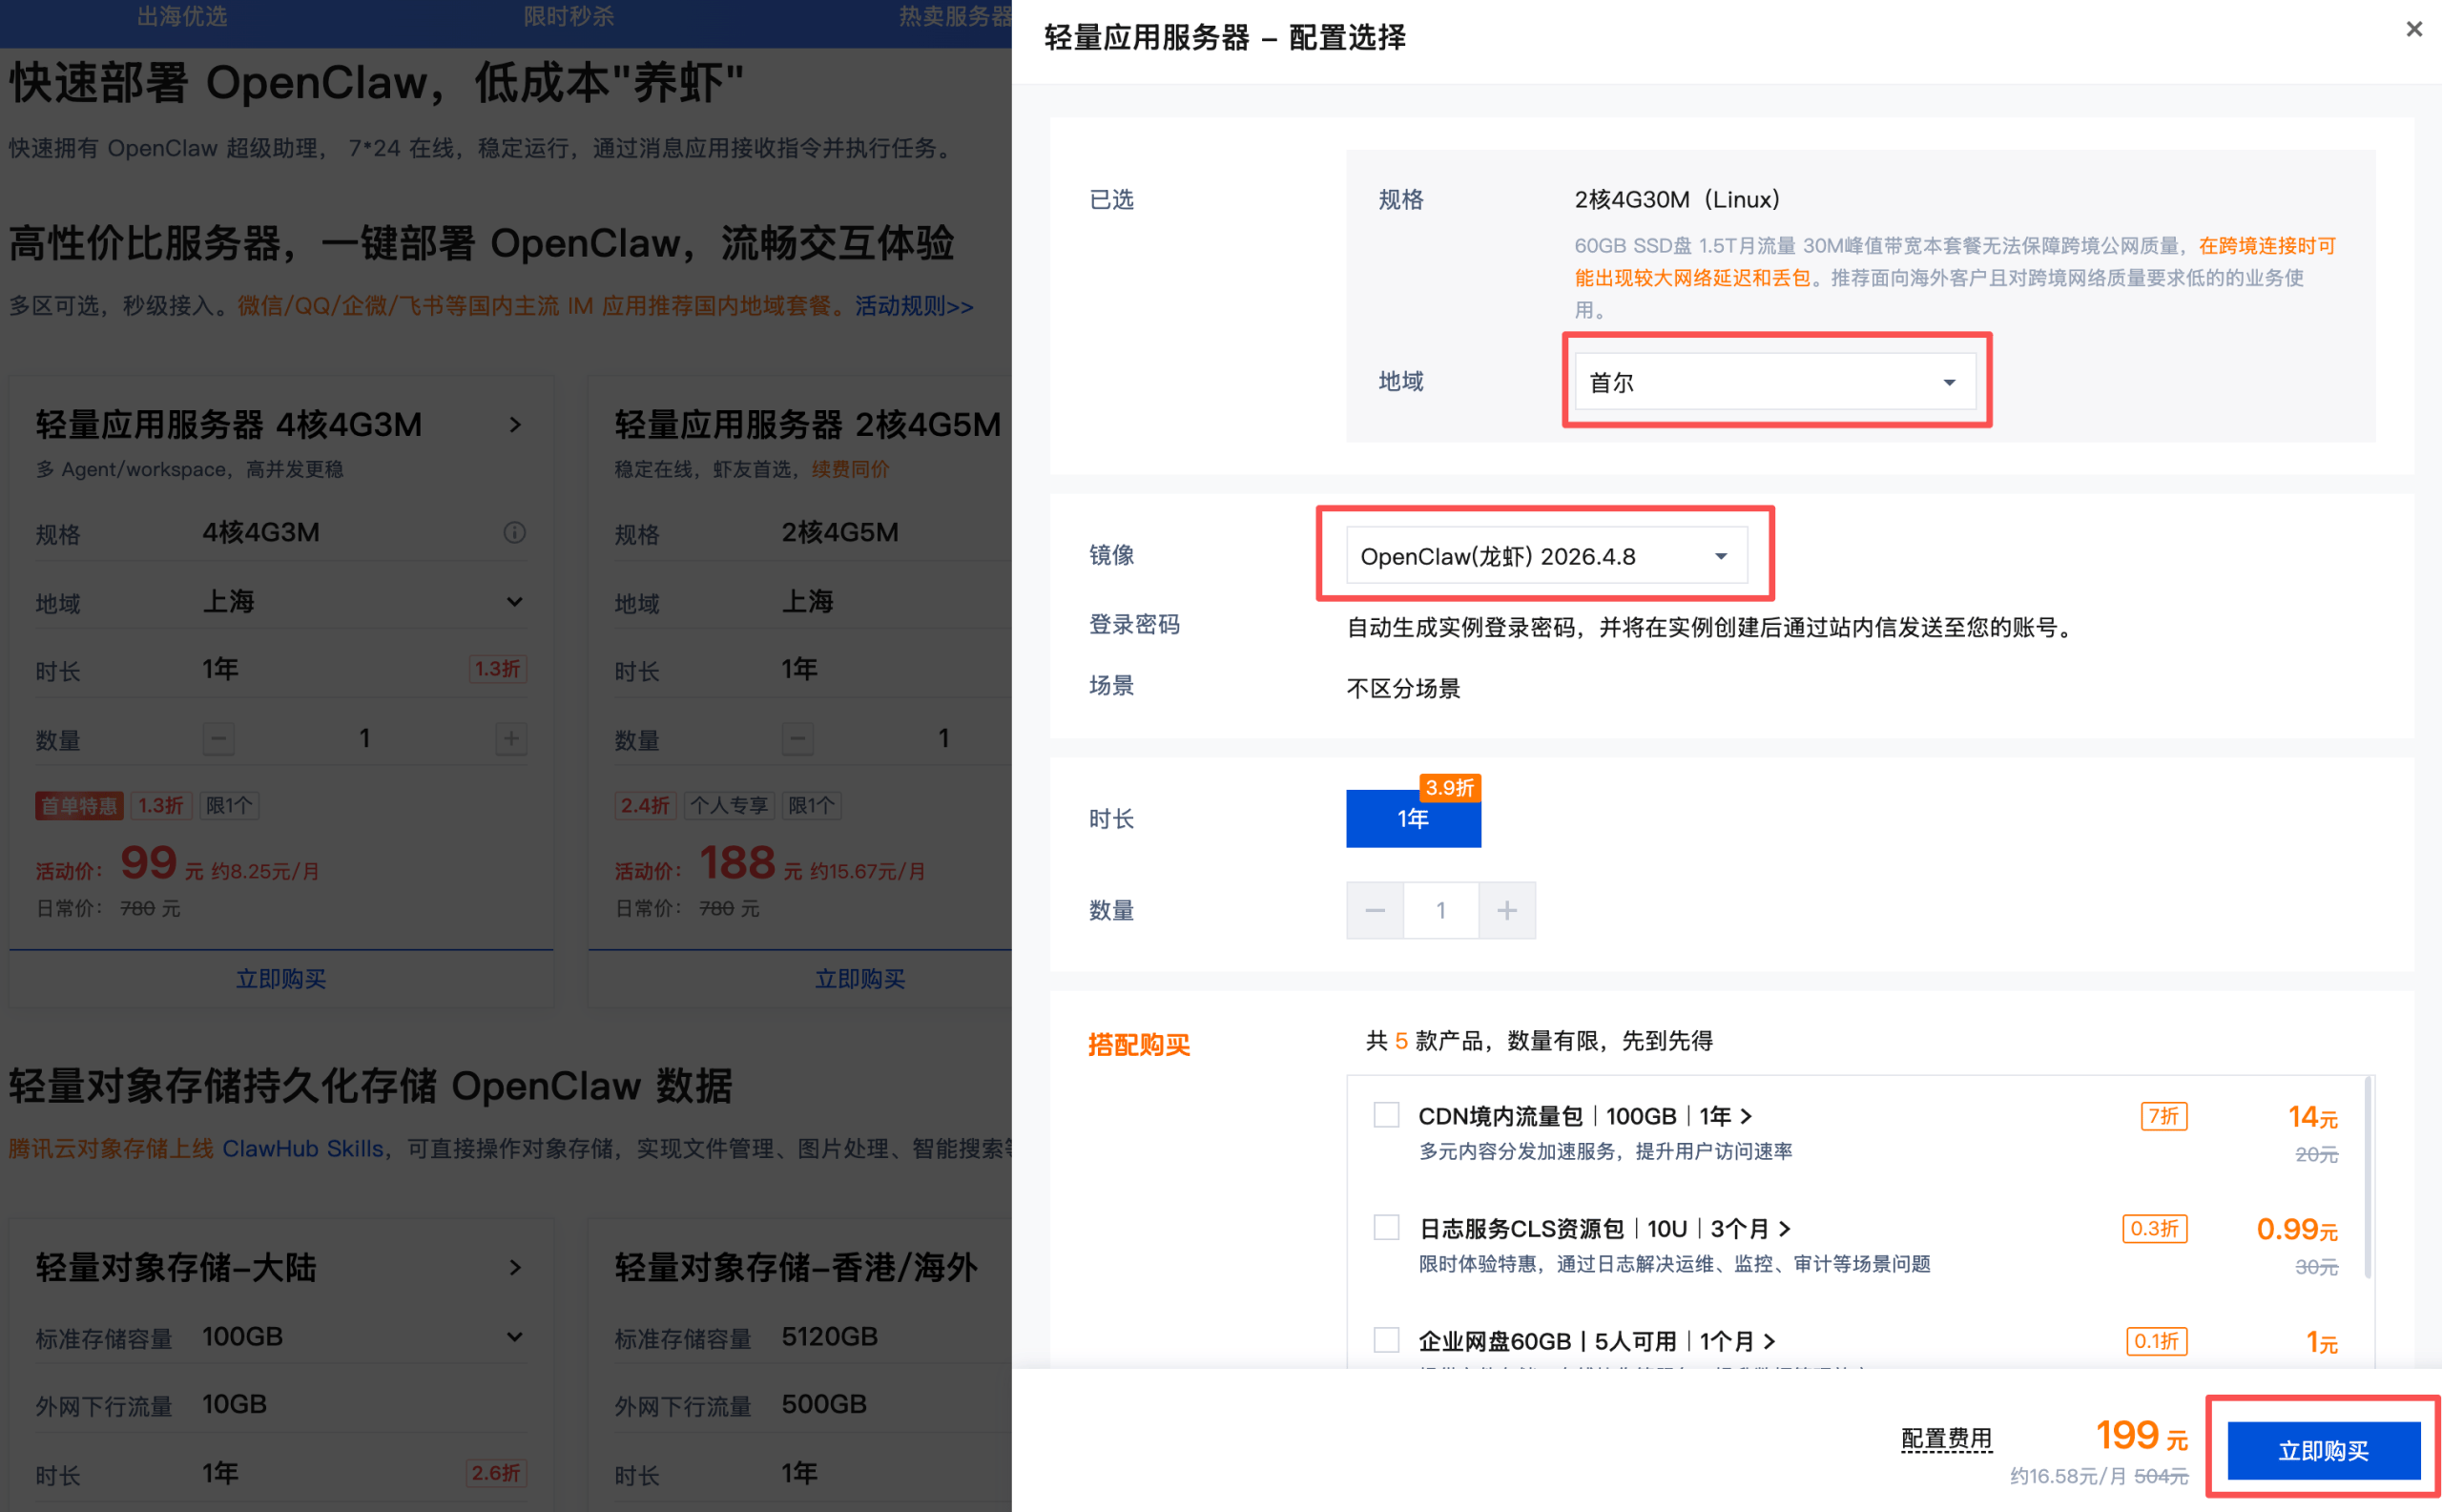2442x1512 pixels.
Task: Decrease quantity on 4核4G3M server card
Action: (x=218, y=738)
